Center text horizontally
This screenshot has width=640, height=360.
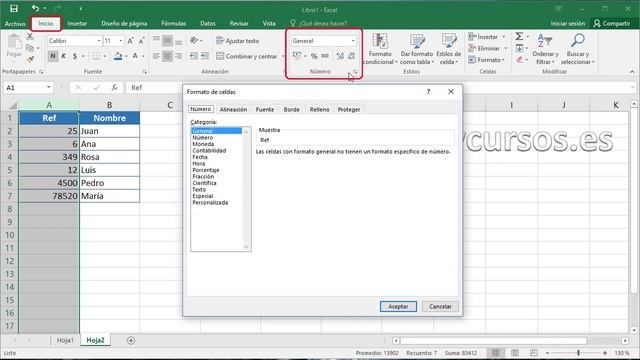[167, 56]
